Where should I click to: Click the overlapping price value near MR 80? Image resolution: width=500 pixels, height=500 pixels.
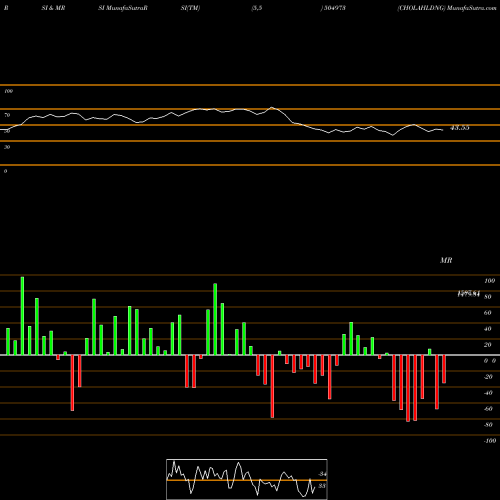coord(468,293)
